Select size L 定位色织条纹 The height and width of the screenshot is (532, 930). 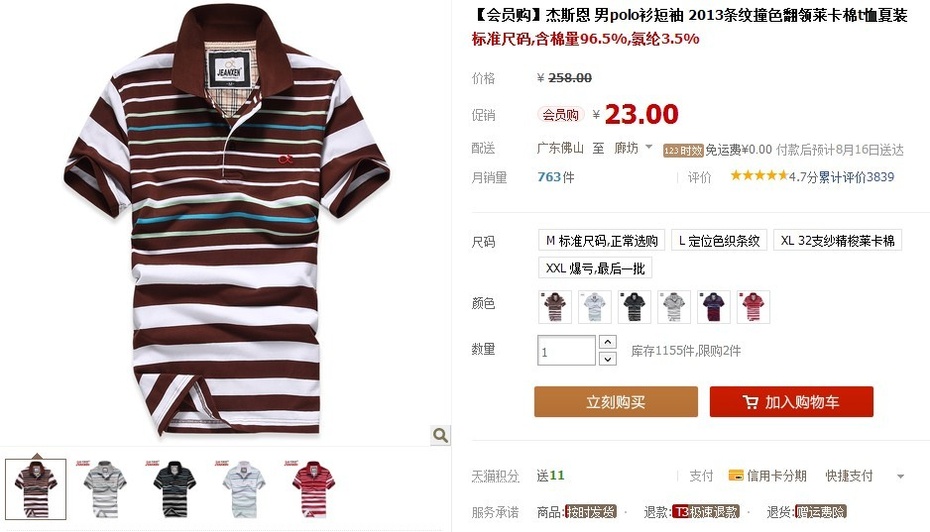pyautogui.click(x=719, y=240)
